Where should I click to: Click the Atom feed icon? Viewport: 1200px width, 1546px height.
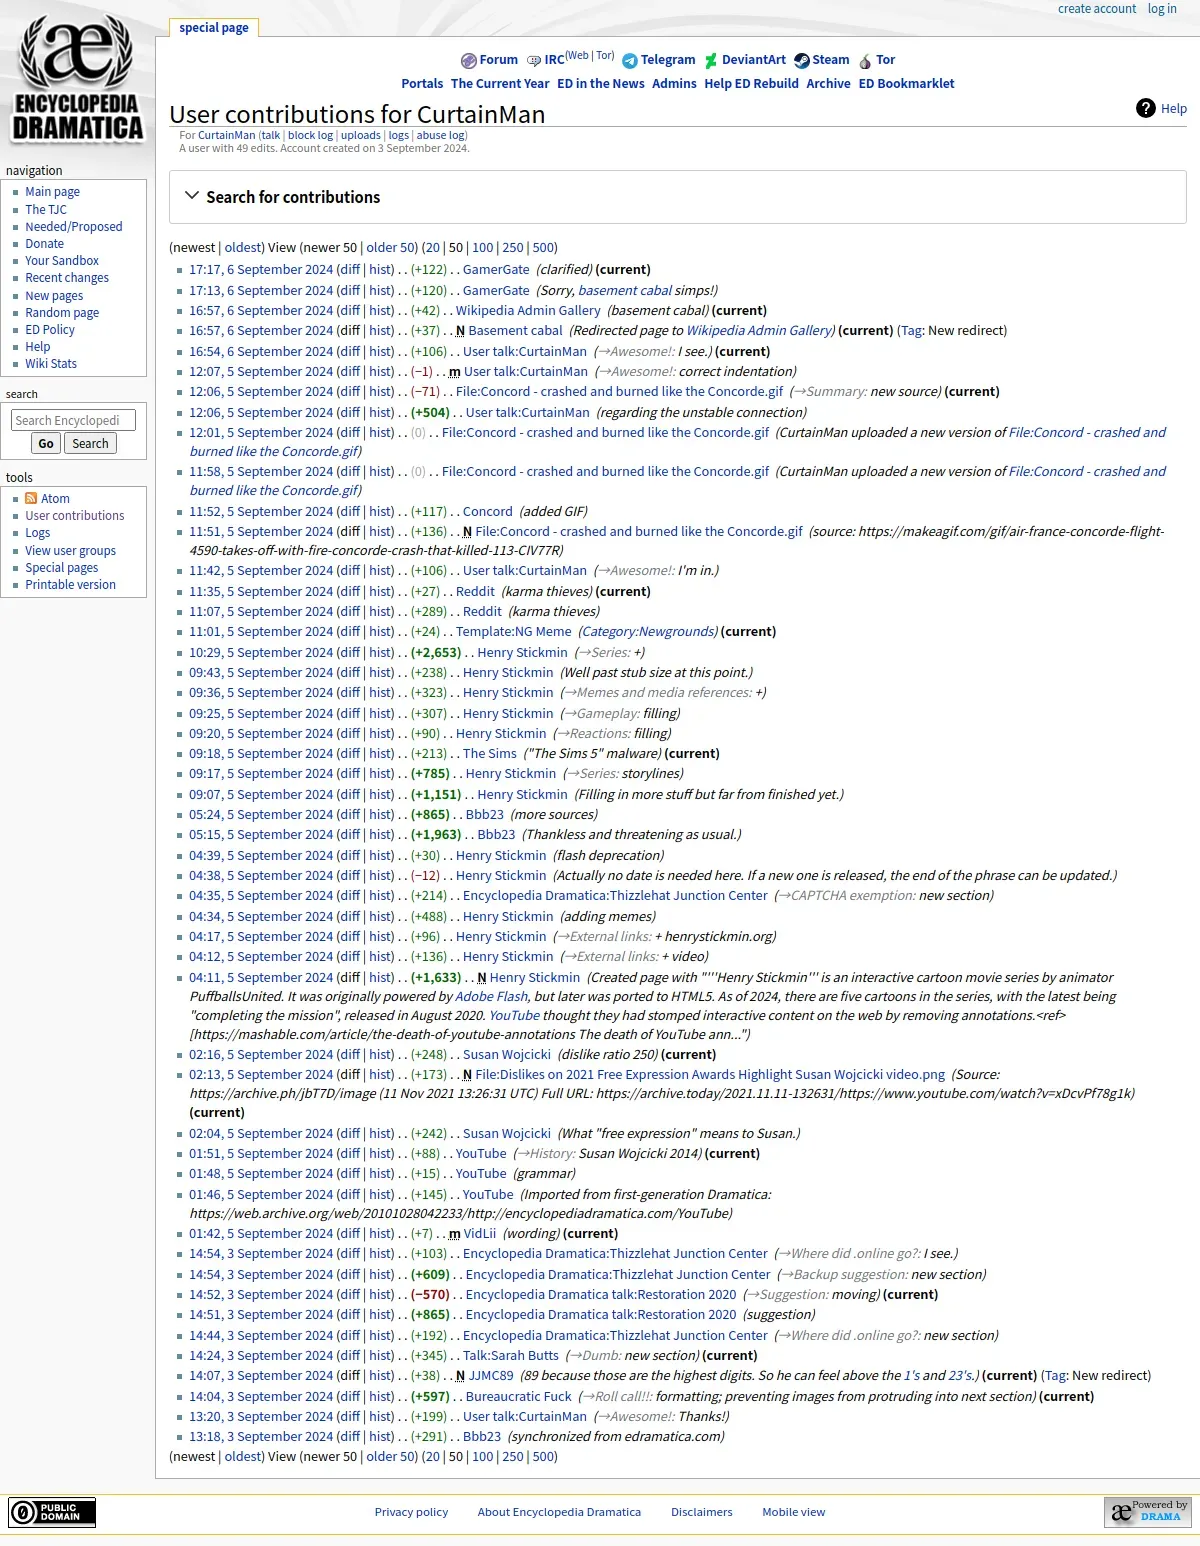[x=31, y=498]
